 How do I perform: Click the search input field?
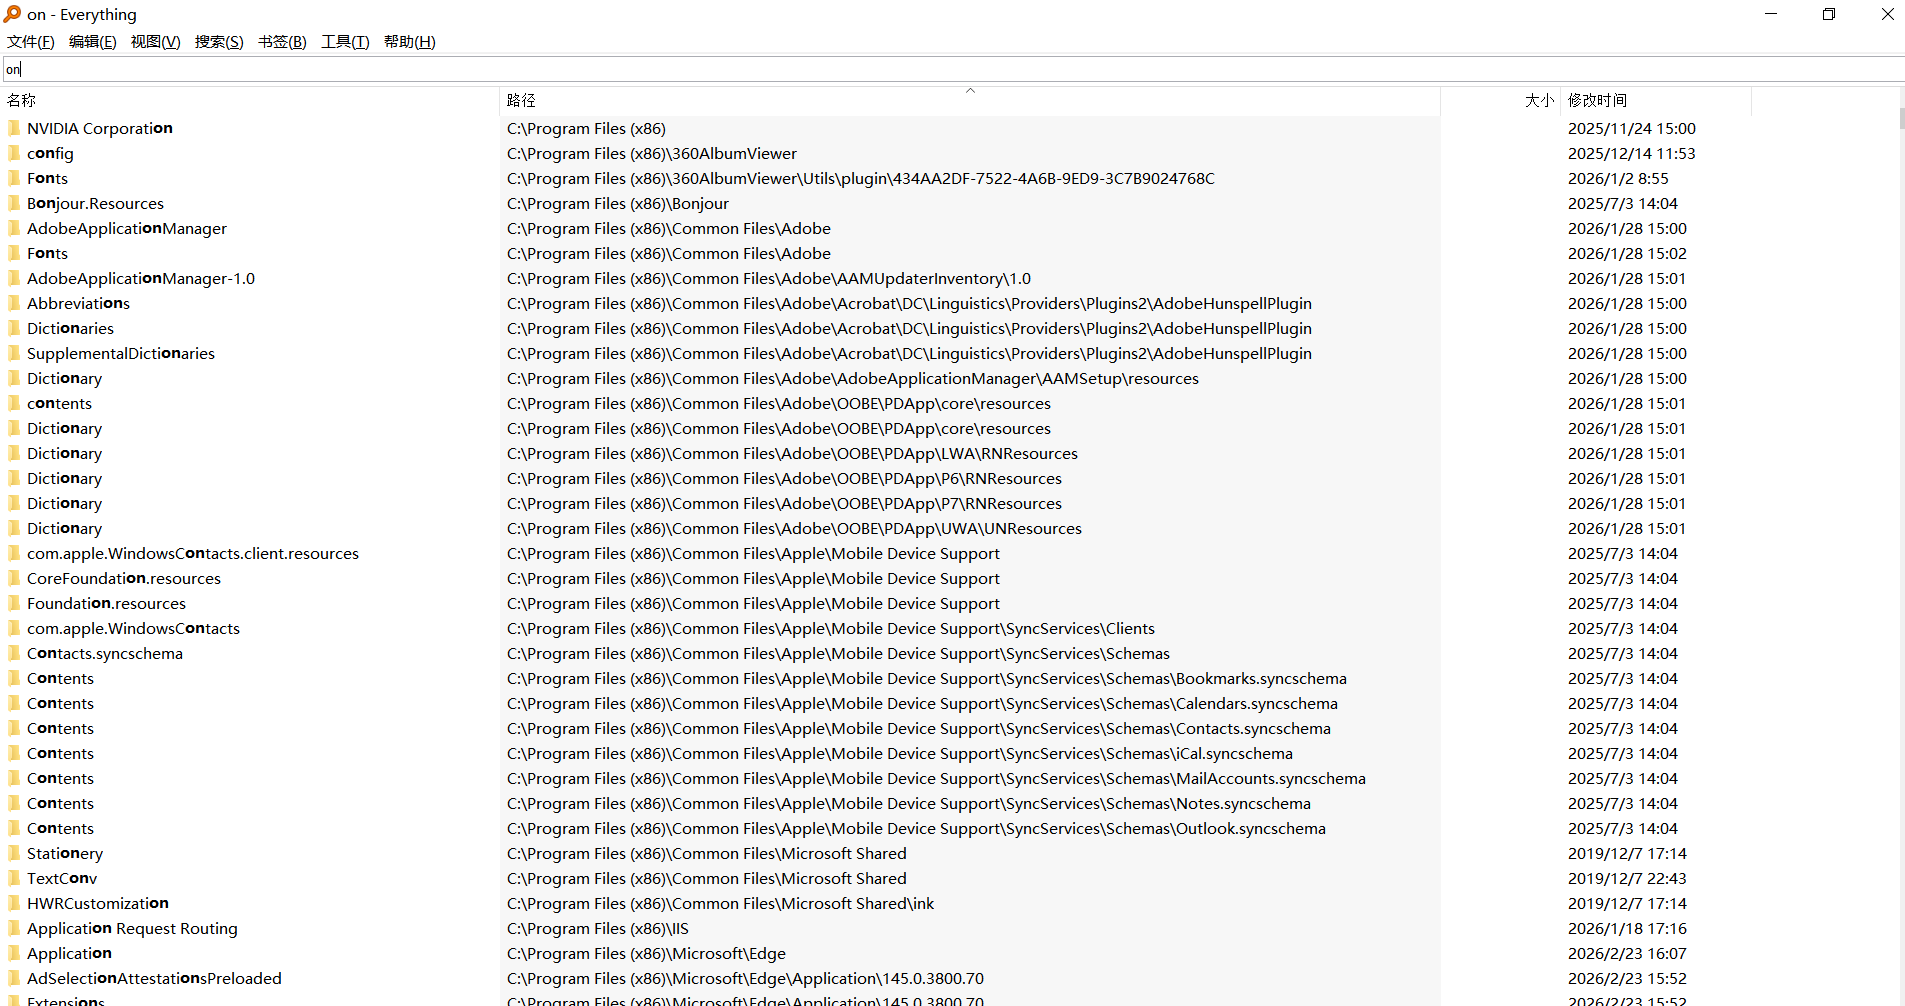pyautogui.click(x=950, y=69)
